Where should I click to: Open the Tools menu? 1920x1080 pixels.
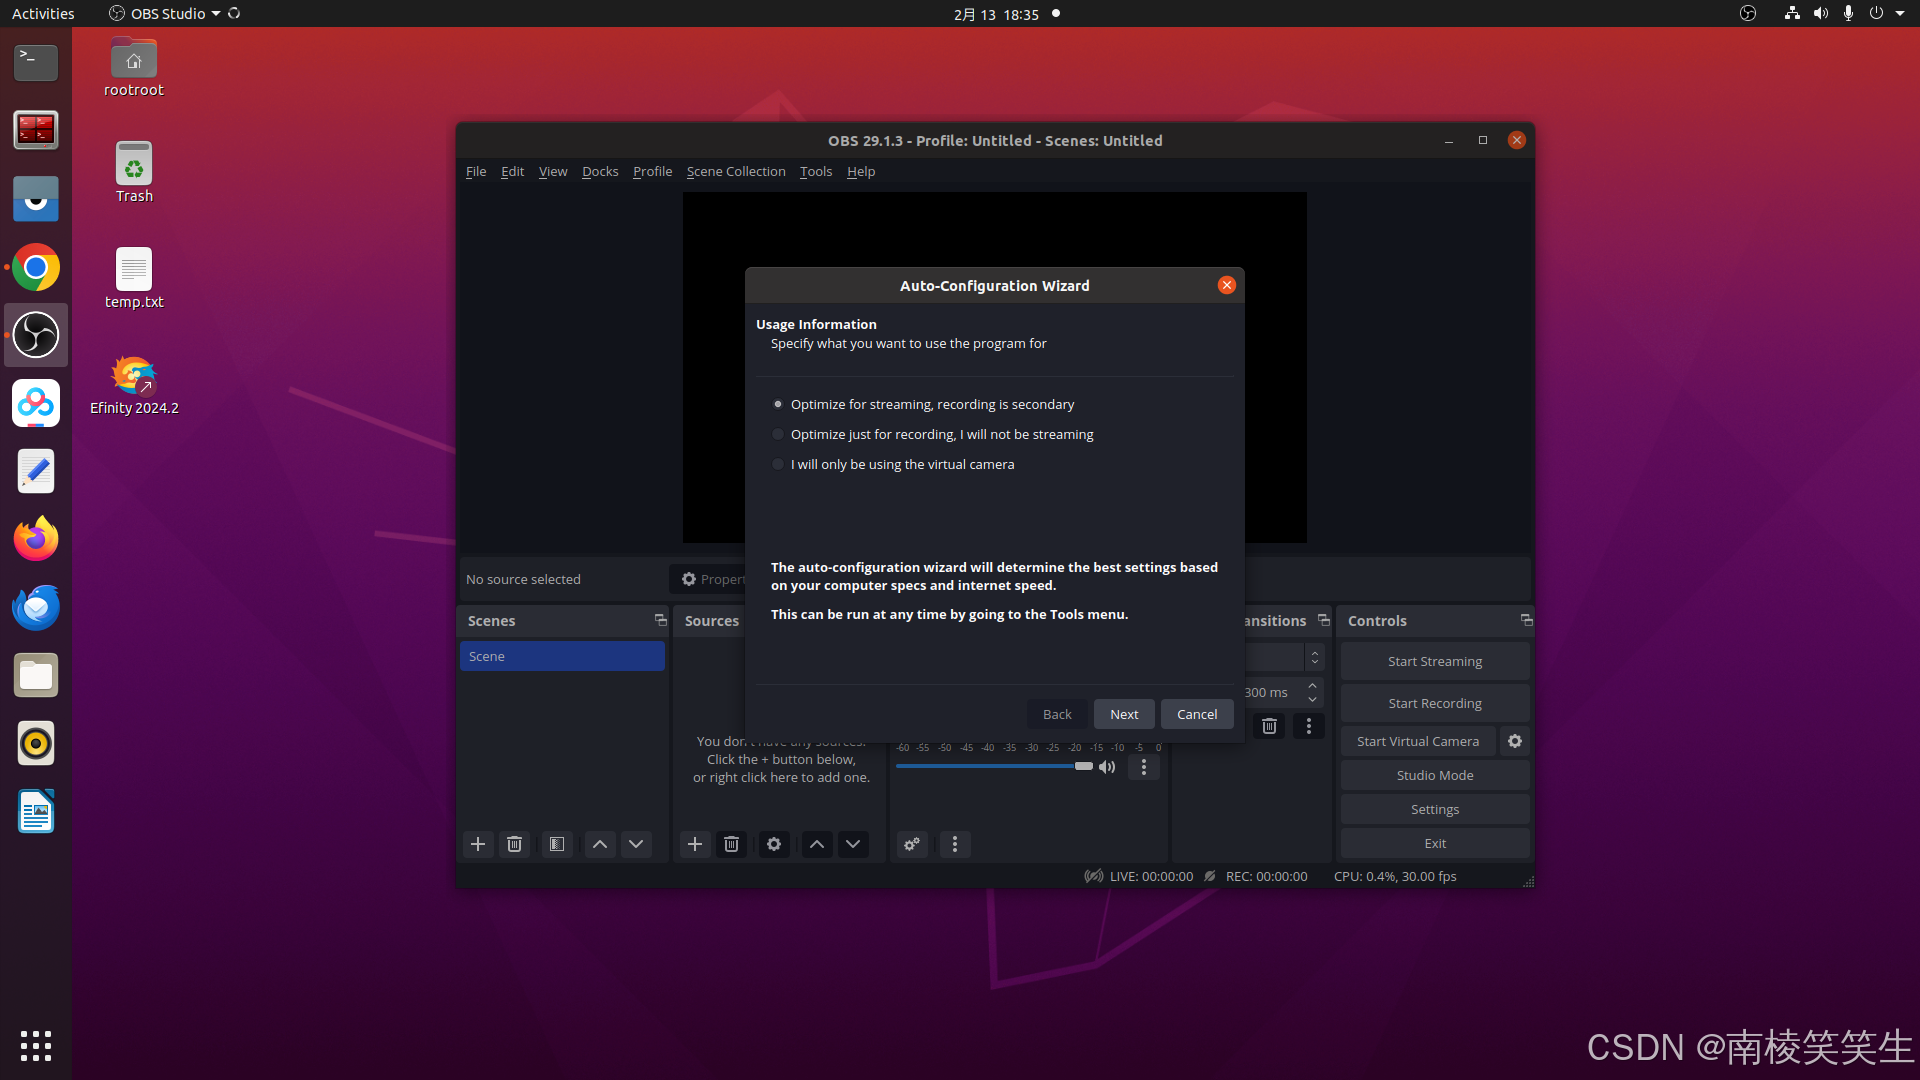pyautogui.click(x=815, y=171)
